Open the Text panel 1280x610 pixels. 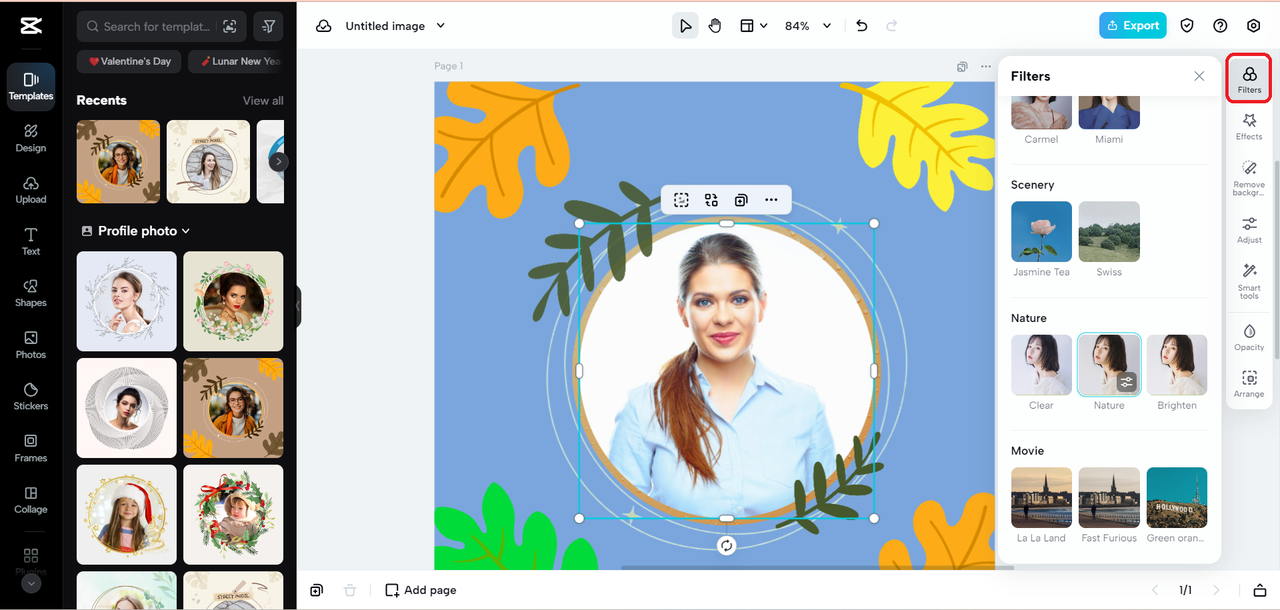point(31,241)
